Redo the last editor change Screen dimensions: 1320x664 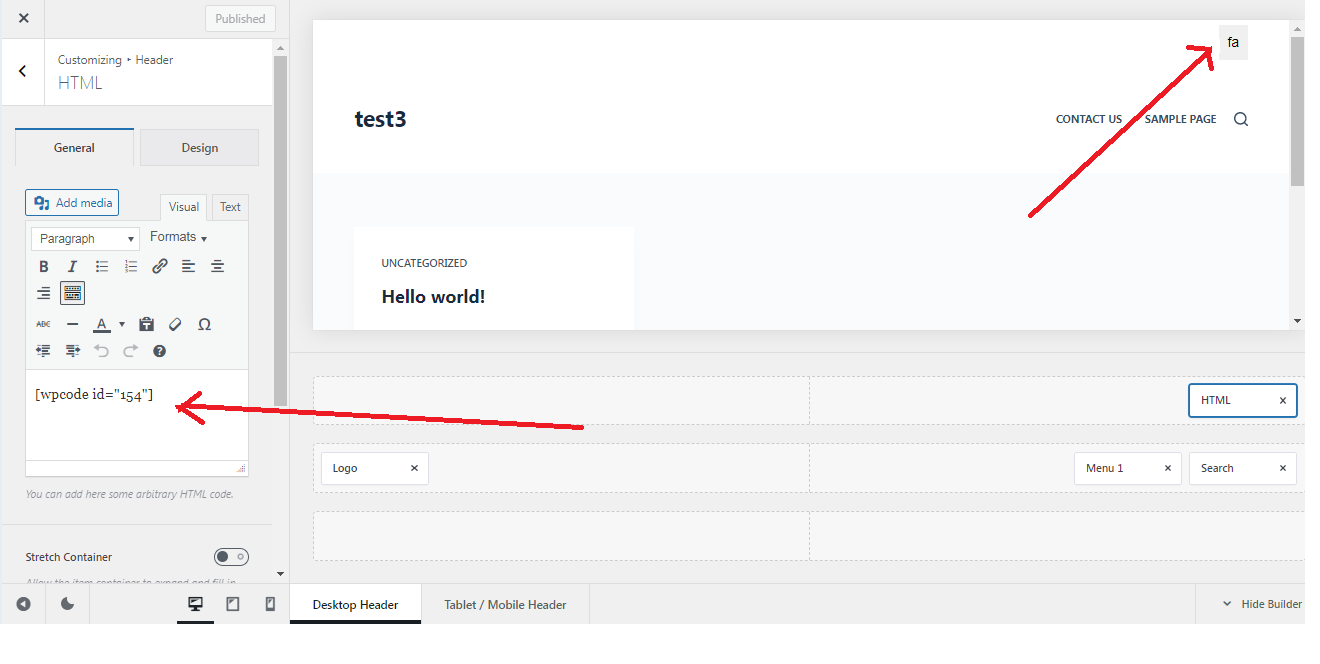(130, 351)
